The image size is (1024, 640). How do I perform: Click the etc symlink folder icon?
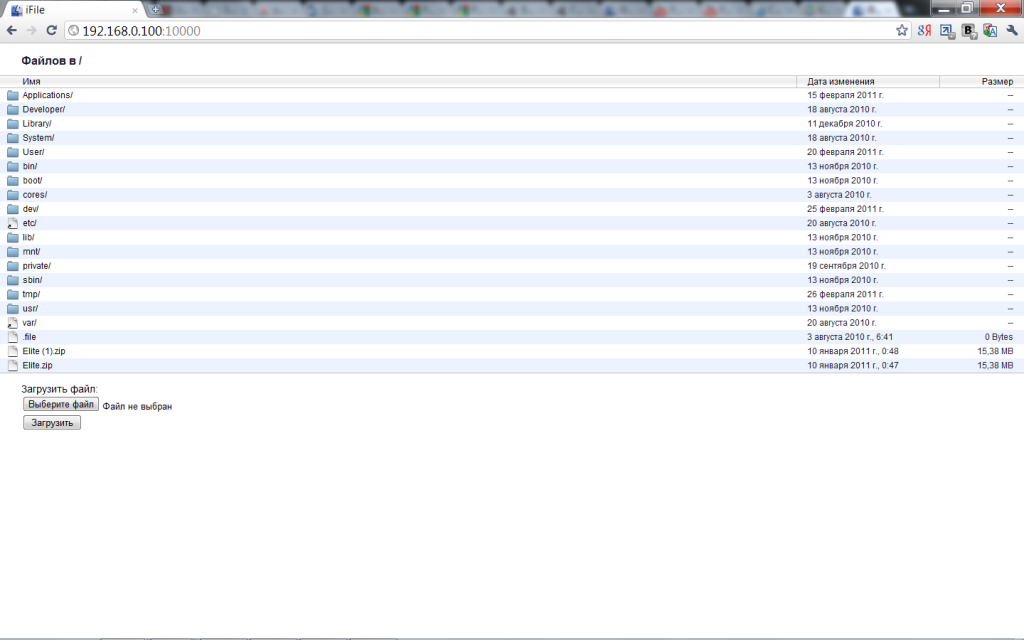(13, 223)
